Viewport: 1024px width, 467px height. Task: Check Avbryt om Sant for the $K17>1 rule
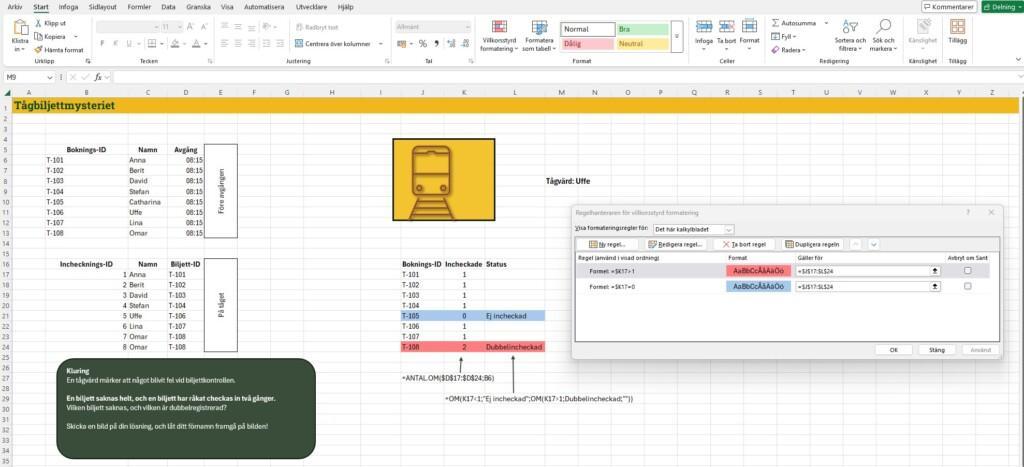967,270
